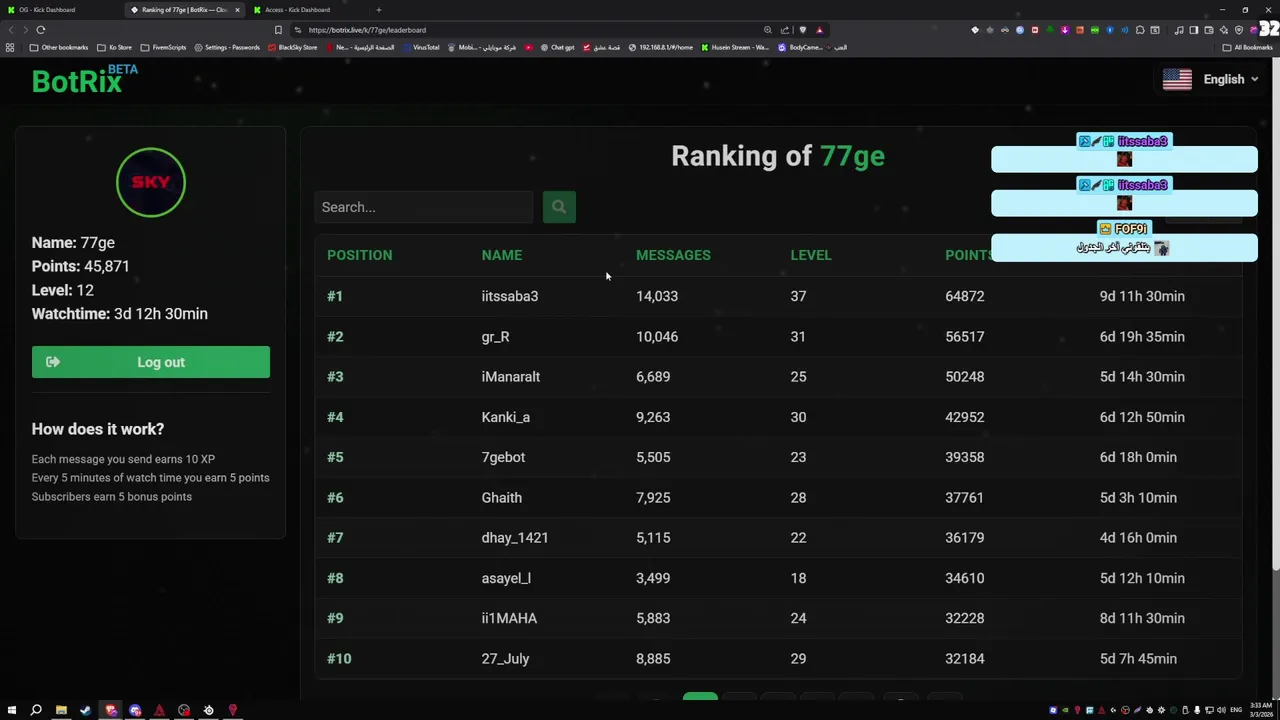Screen dimensions: 1280x720
Task: Go forward with the browser forward arrow
Action: [x=25, y=30]
